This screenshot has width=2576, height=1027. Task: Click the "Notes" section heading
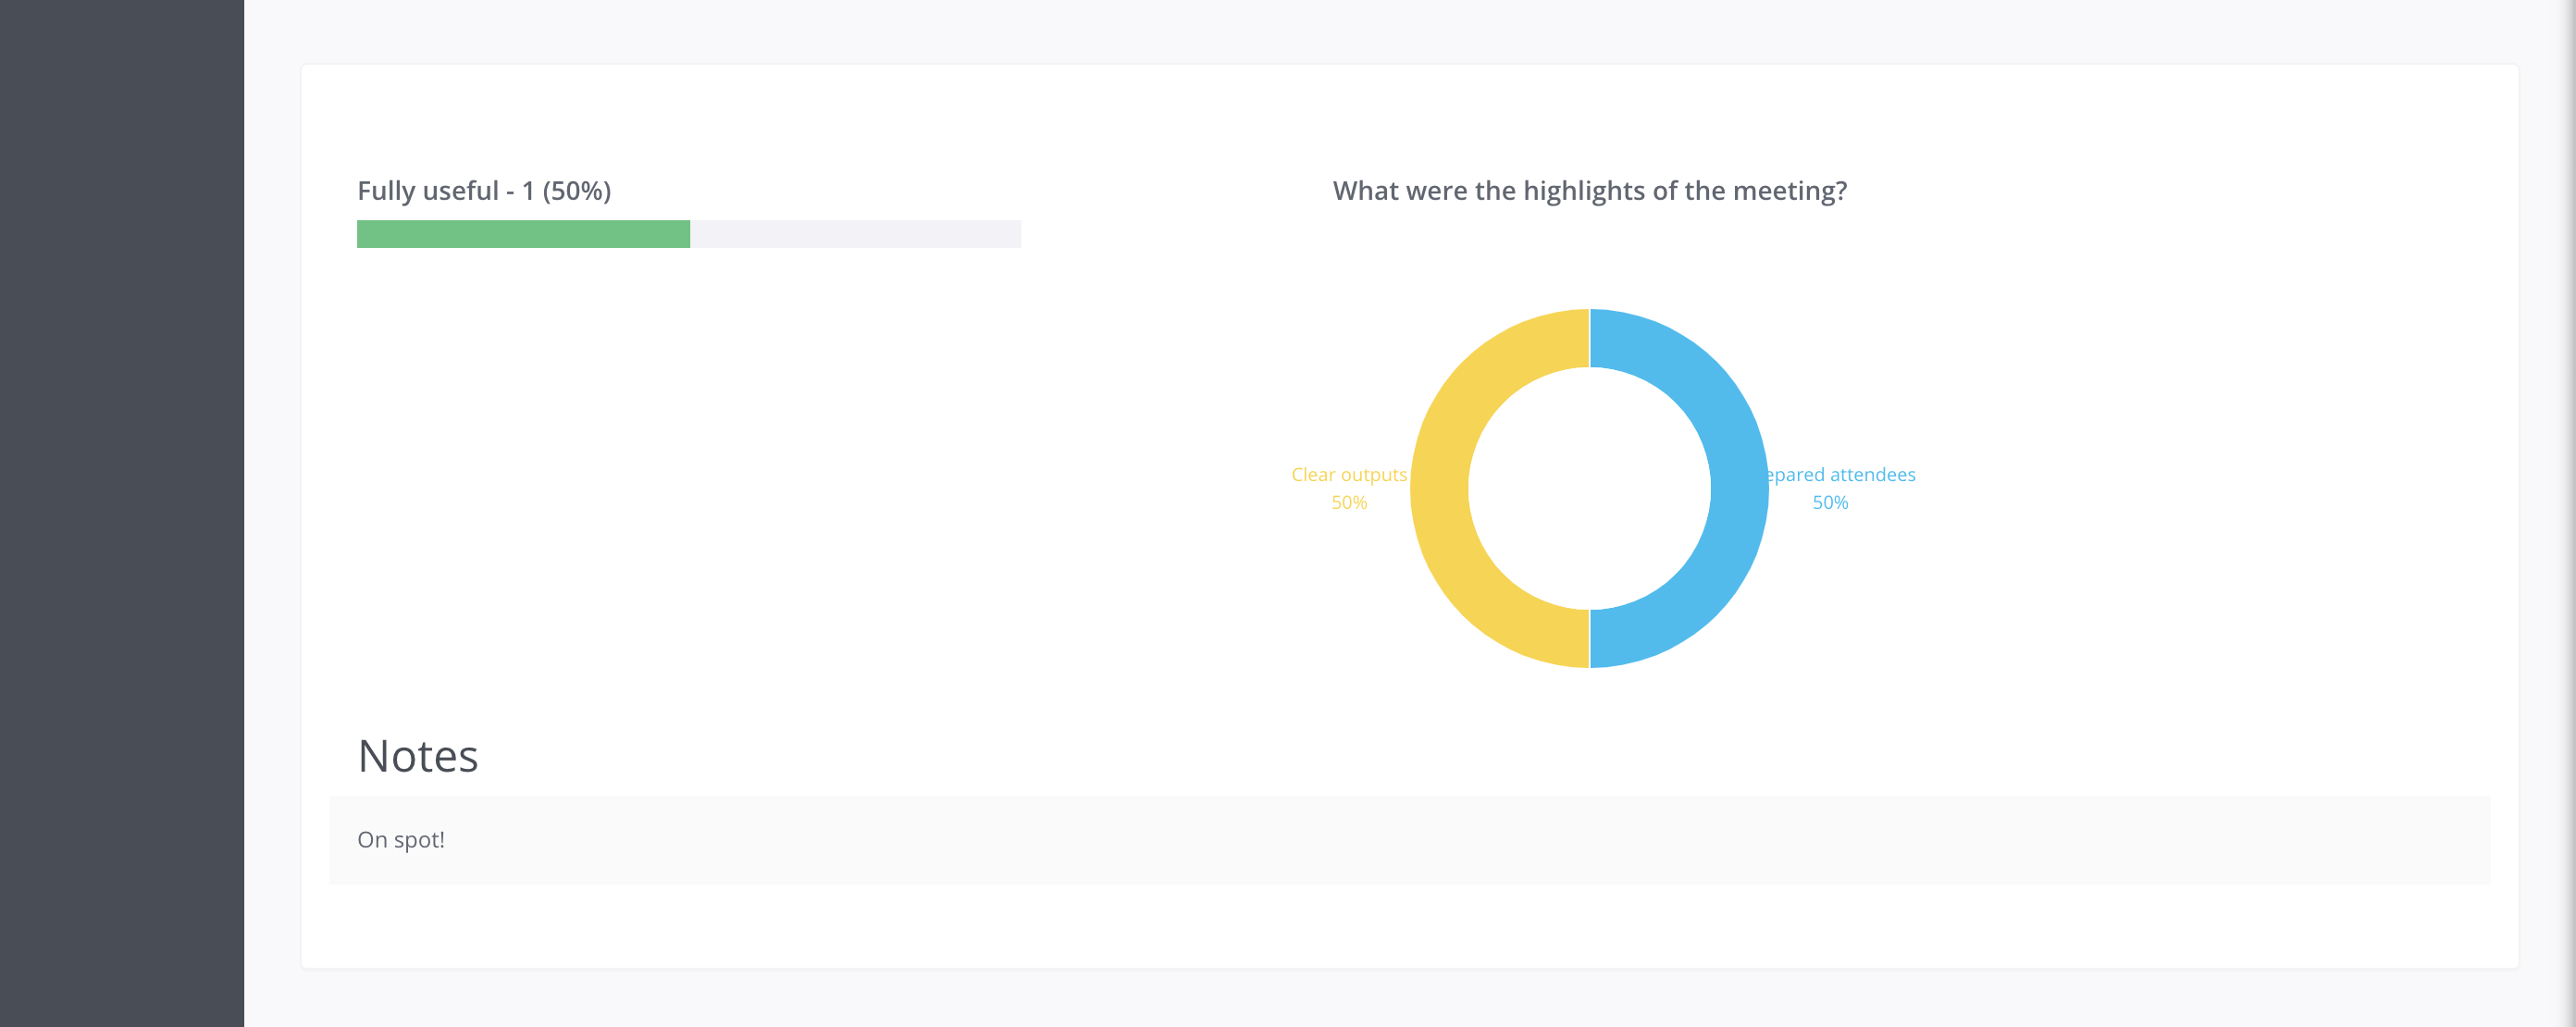tap(418, 756)
